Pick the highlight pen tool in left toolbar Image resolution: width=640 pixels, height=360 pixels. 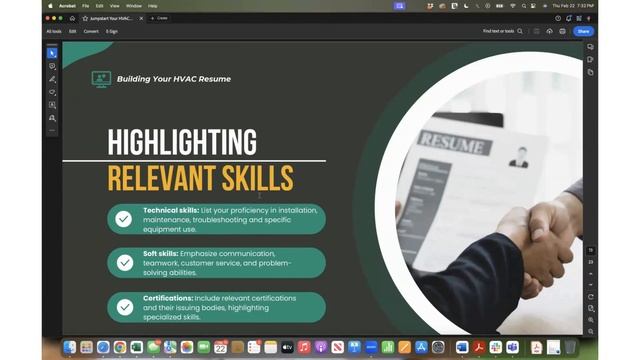tap(52, 79)
